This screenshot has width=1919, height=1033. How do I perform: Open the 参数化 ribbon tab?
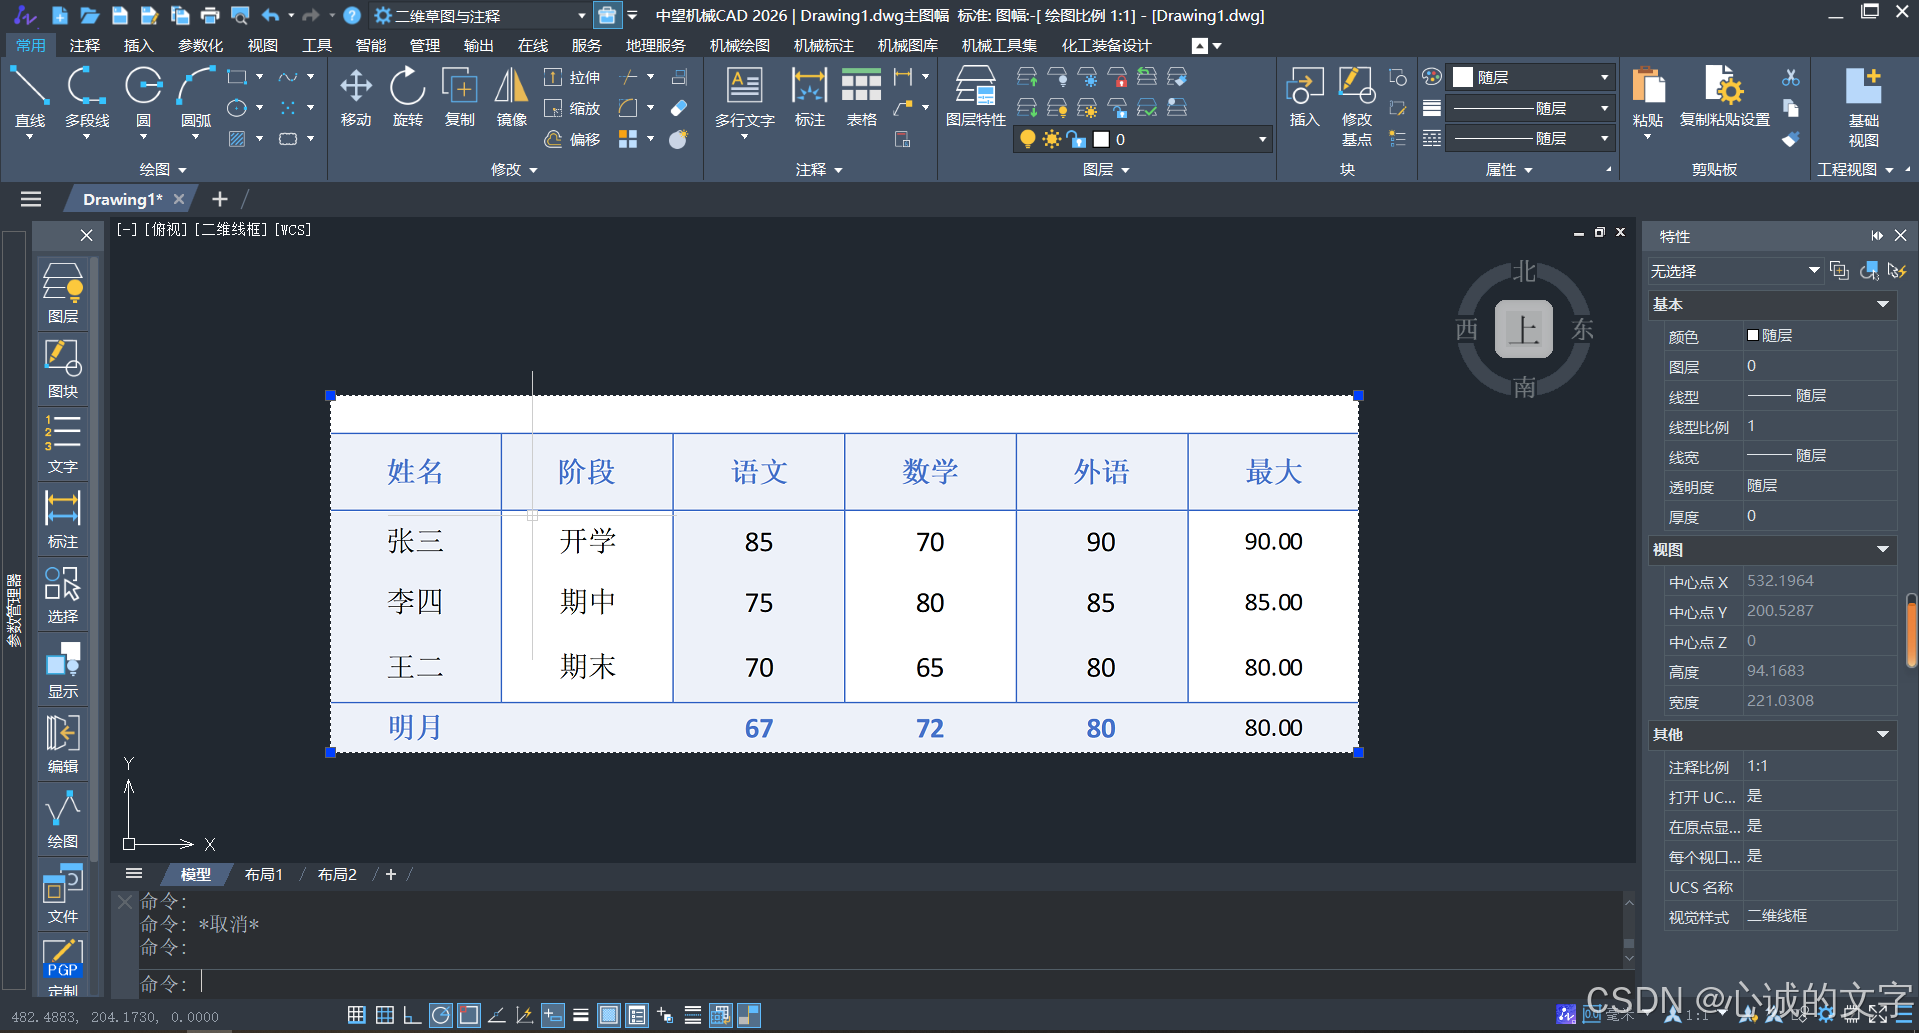tap(200, 45)
